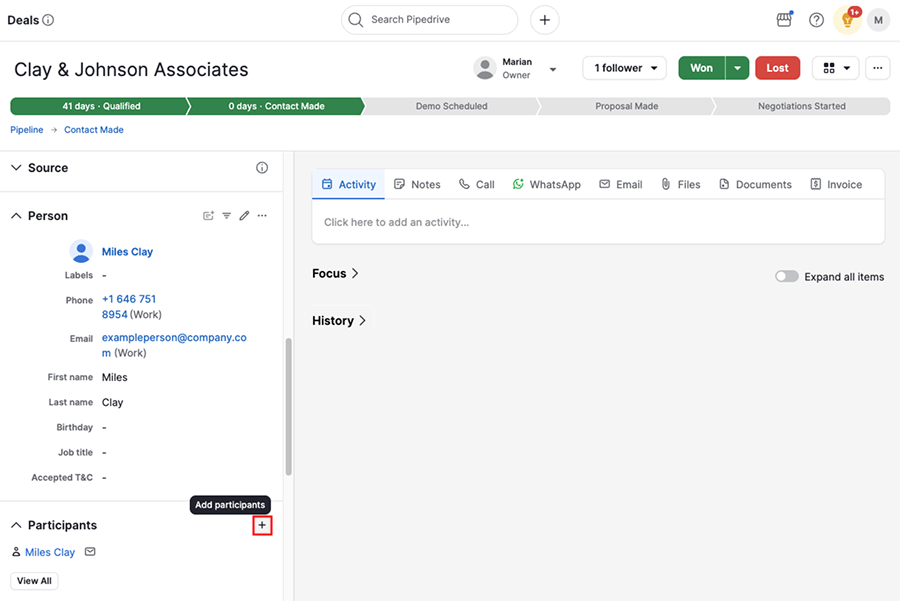This screenshot has height=601, width=900.
Task: Collapse the Person section
Action: (x=17, y=216)
